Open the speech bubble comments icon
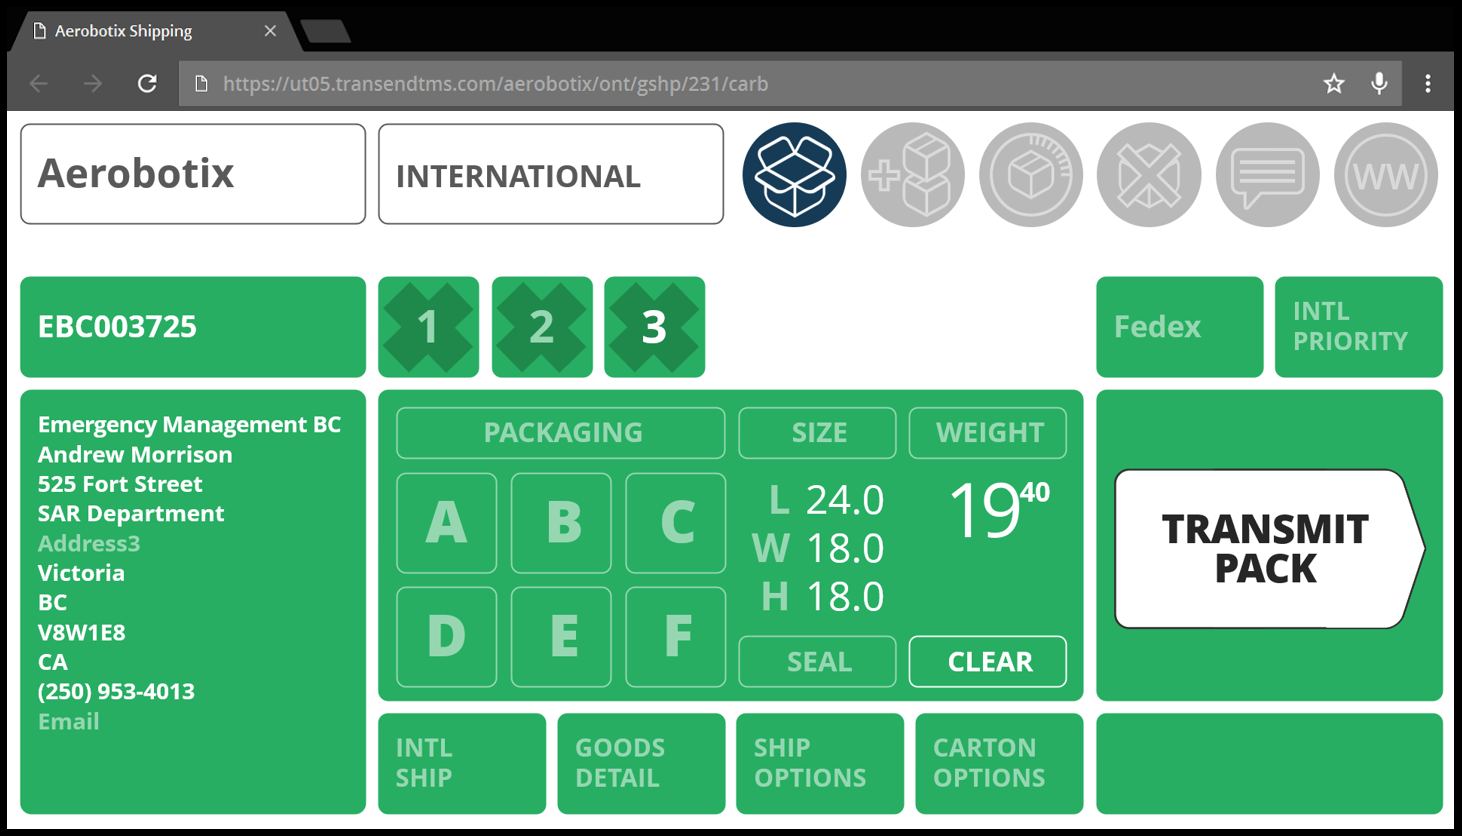 click(1267, 175)
